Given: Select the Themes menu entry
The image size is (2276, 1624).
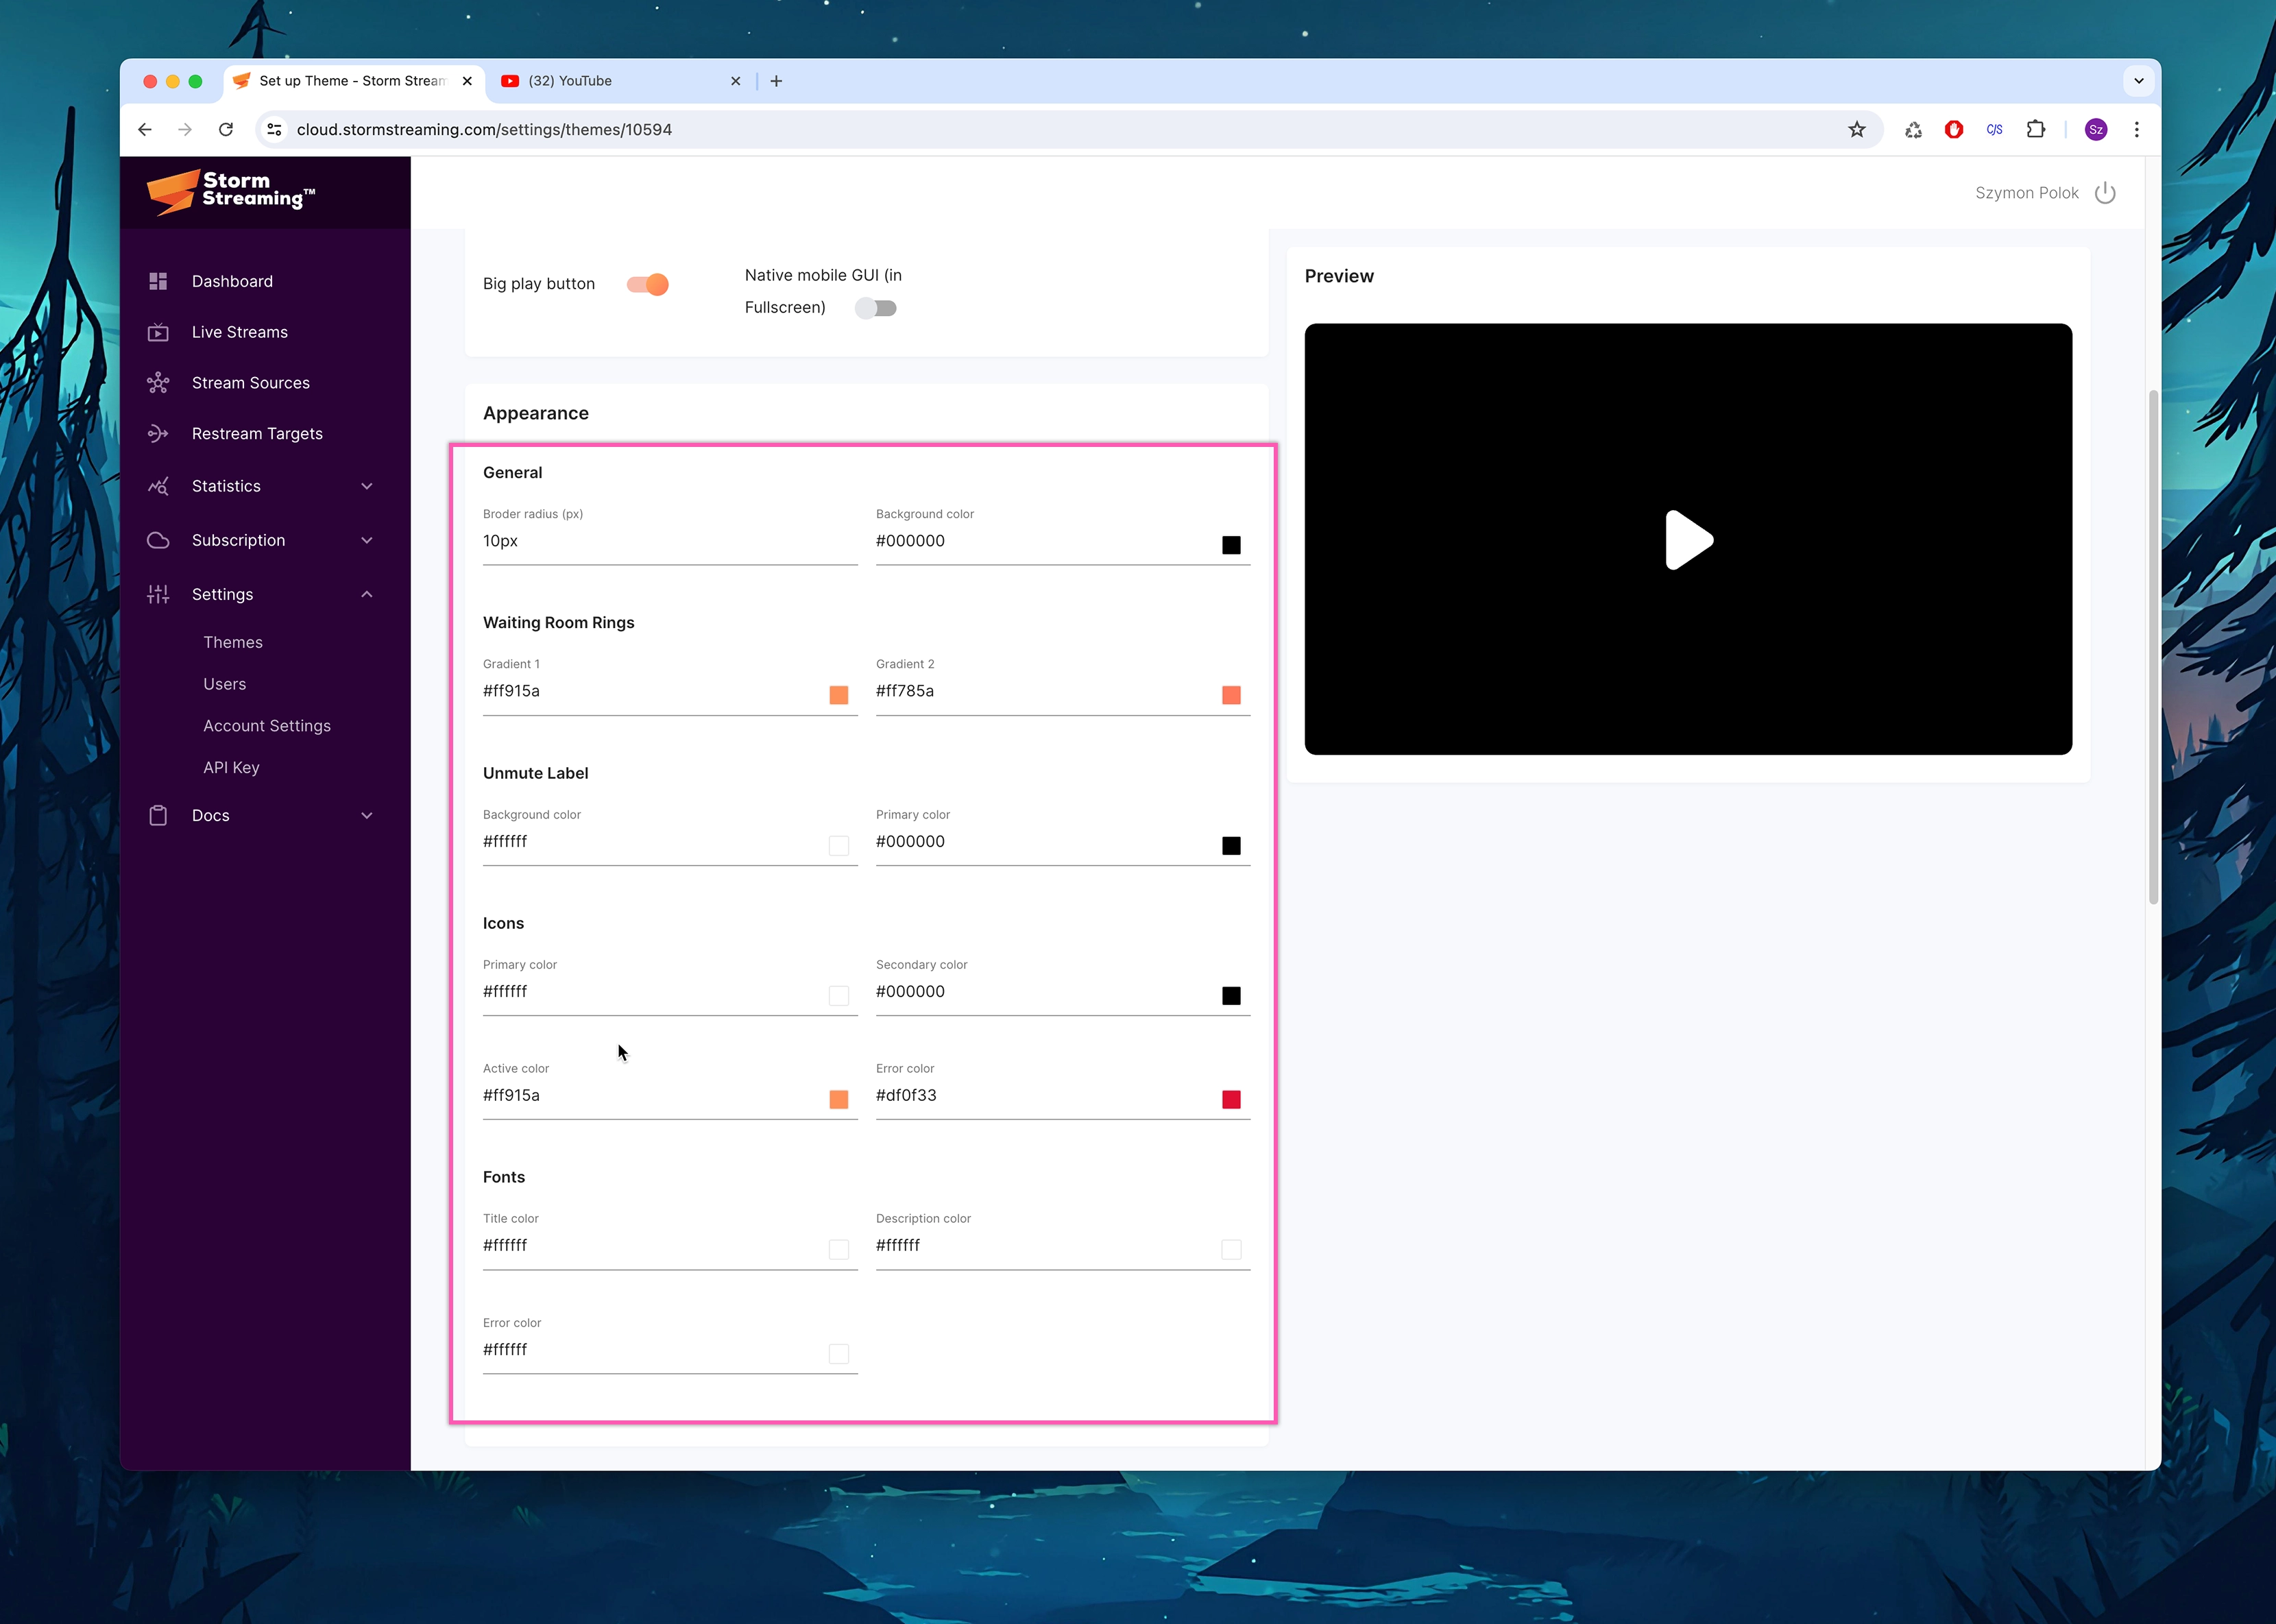Looking at the screenshot, I should coord(233,642).
